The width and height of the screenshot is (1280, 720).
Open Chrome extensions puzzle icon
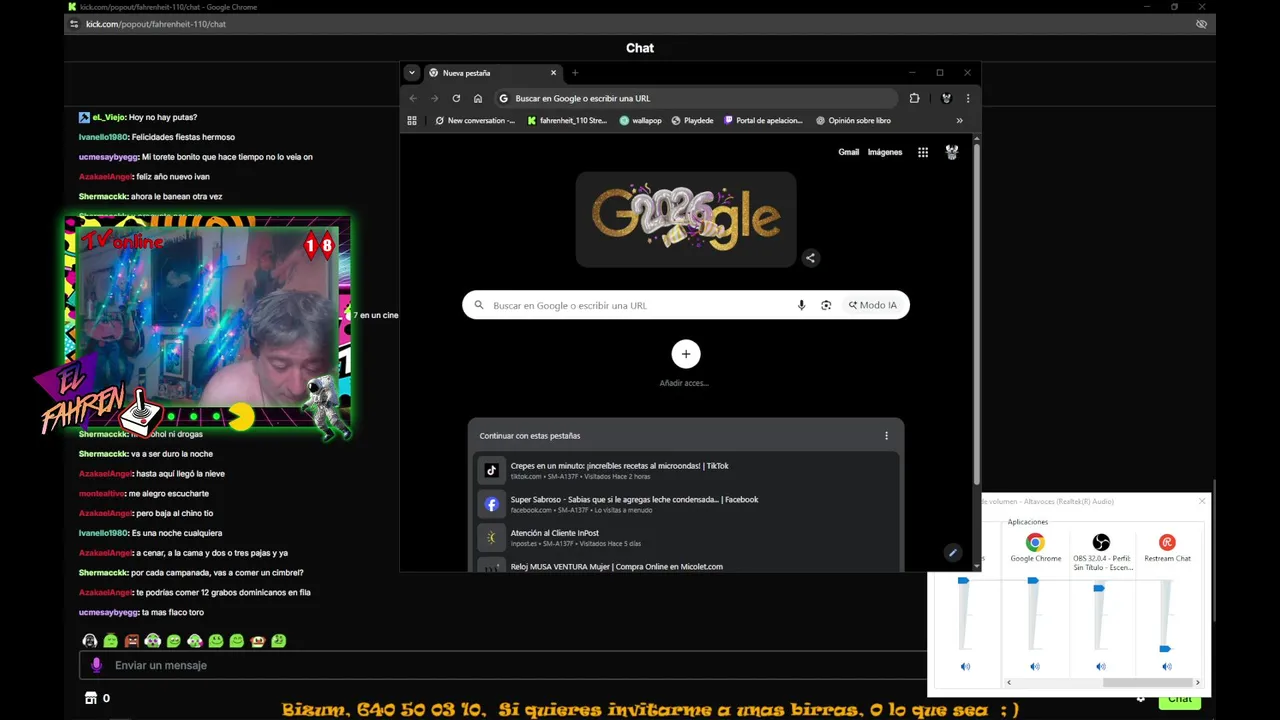tap(914, 98)
